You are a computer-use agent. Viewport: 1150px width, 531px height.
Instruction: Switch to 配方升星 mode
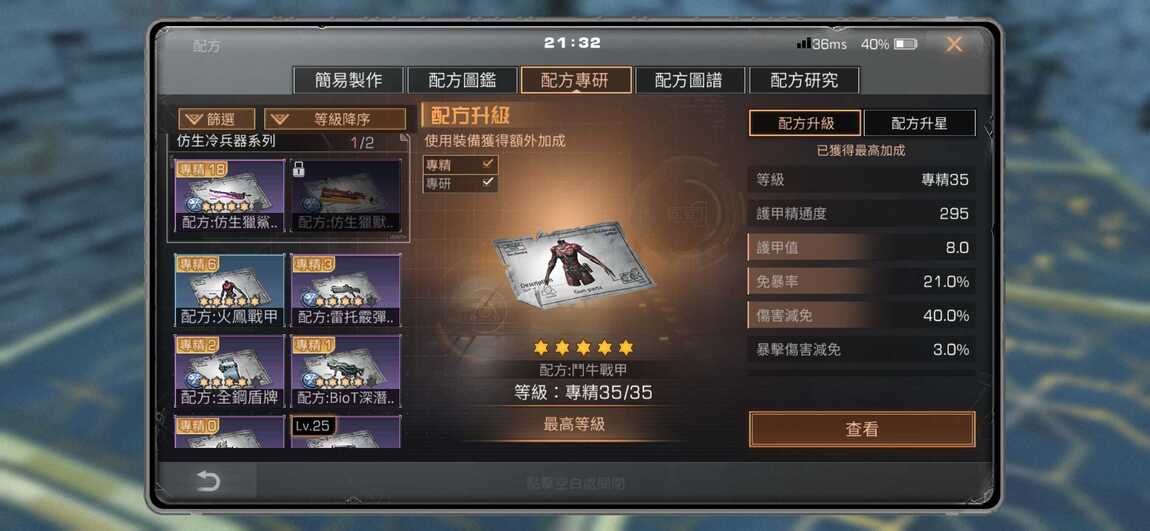pyautogui.click(x=920, y=123)
